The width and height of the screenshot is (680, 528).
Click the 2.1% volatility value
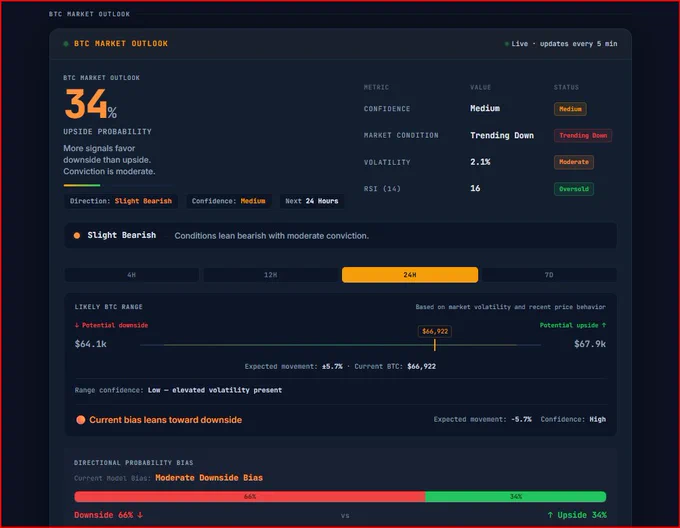(x=480, y=162)
